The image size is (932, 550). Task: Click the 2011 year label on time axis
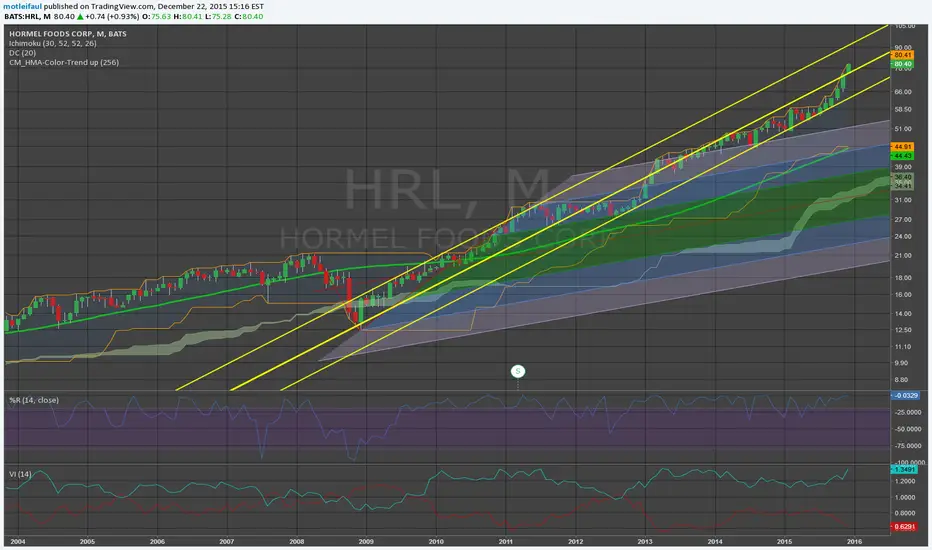[506, 542]
